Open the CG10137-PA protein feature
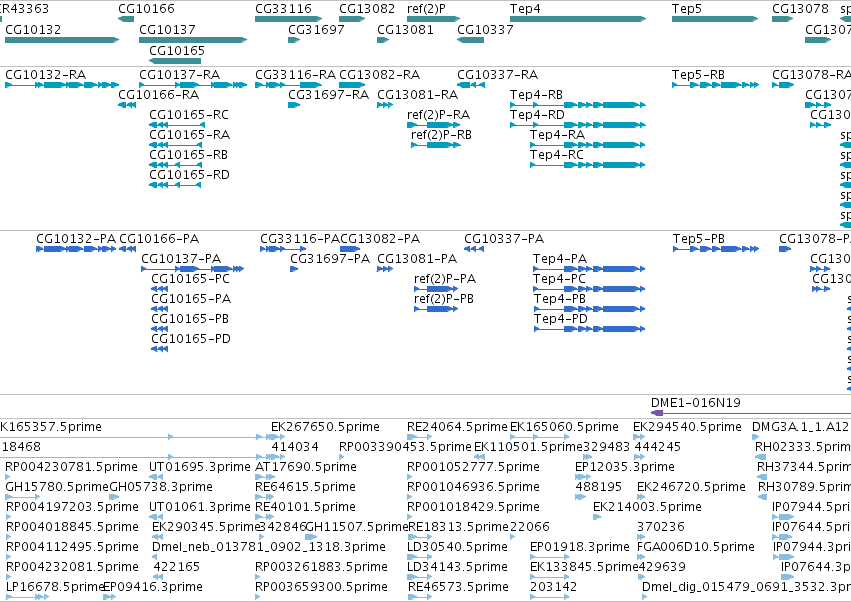 (x=193, y=269)
